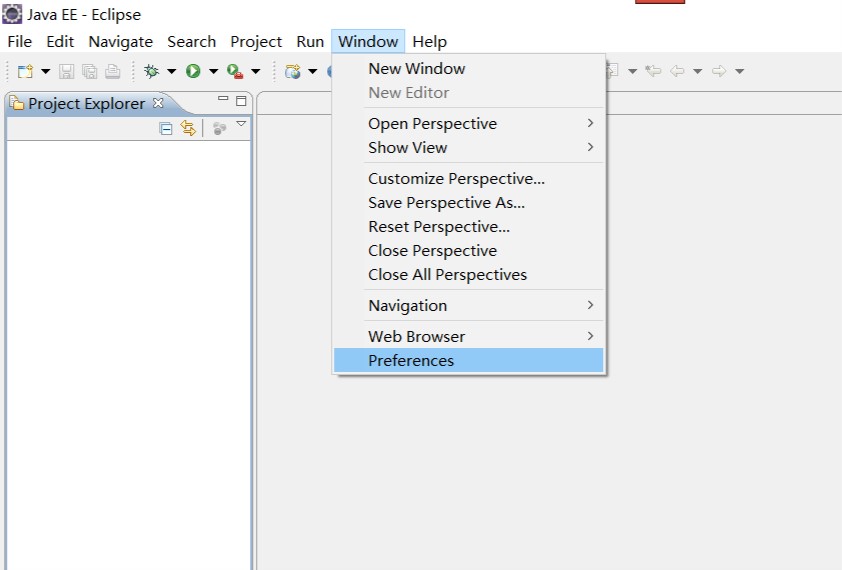Select the Project Explorer tab
The image size is (842, 570).
[86, 103]
